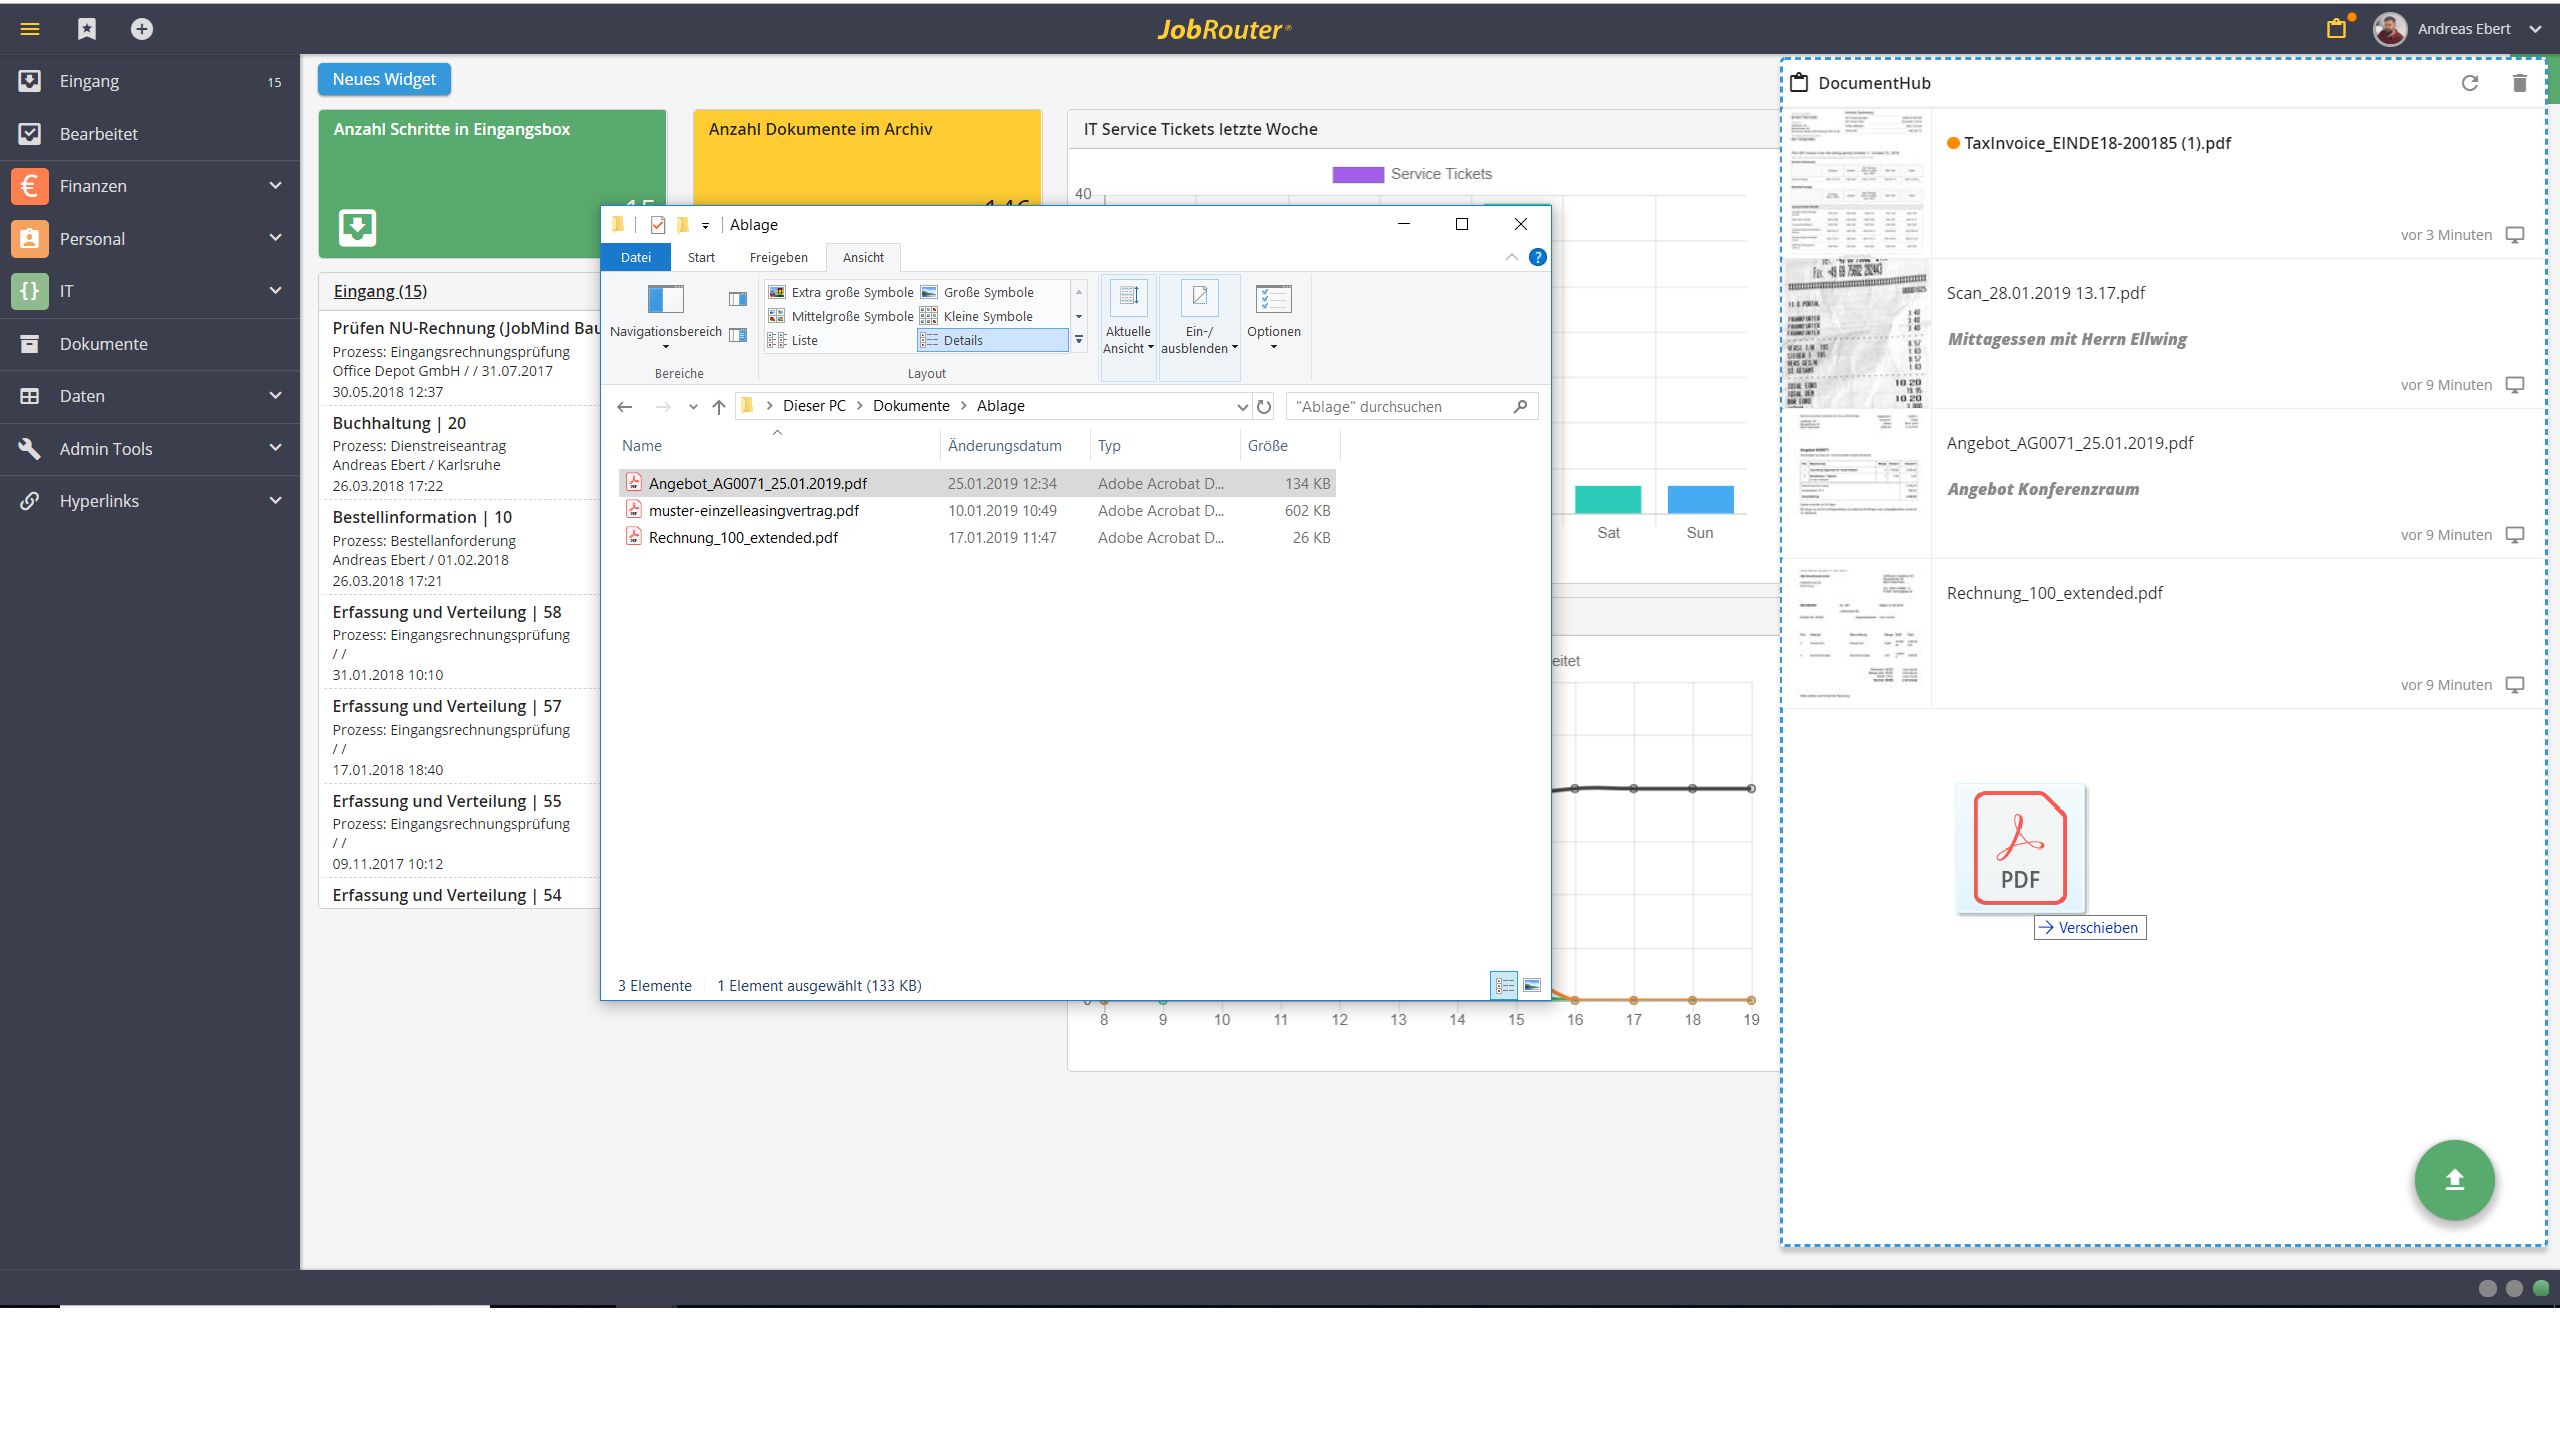Screen dimensions: 2560x1440
Task: Expand the Daten sidebar section
Action: [275, 395]
